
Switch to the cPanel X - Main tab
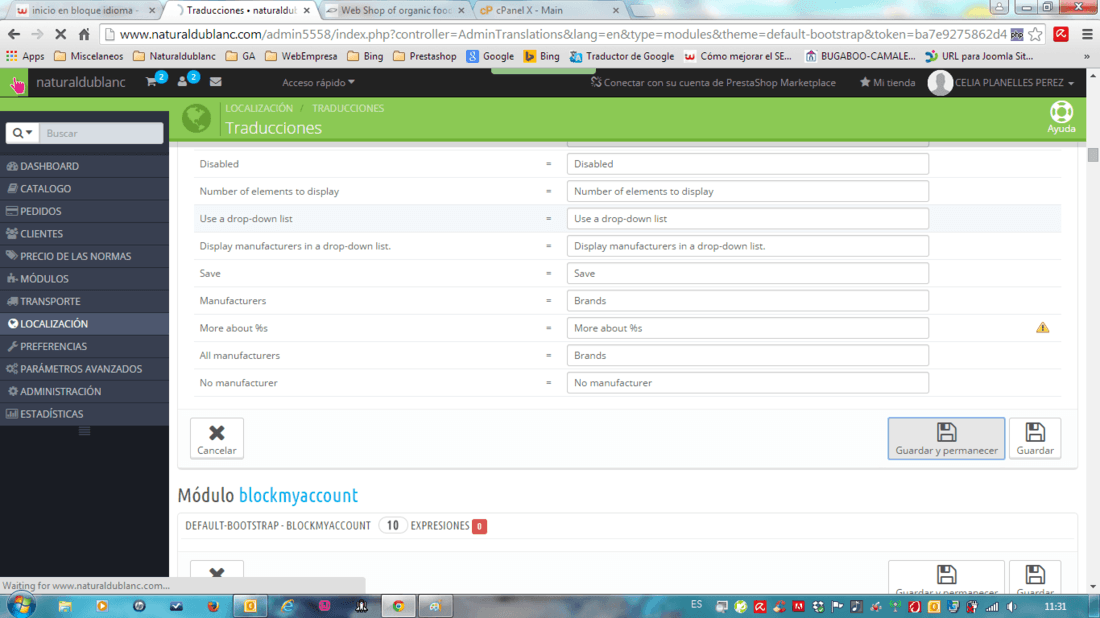pos(547,11)
